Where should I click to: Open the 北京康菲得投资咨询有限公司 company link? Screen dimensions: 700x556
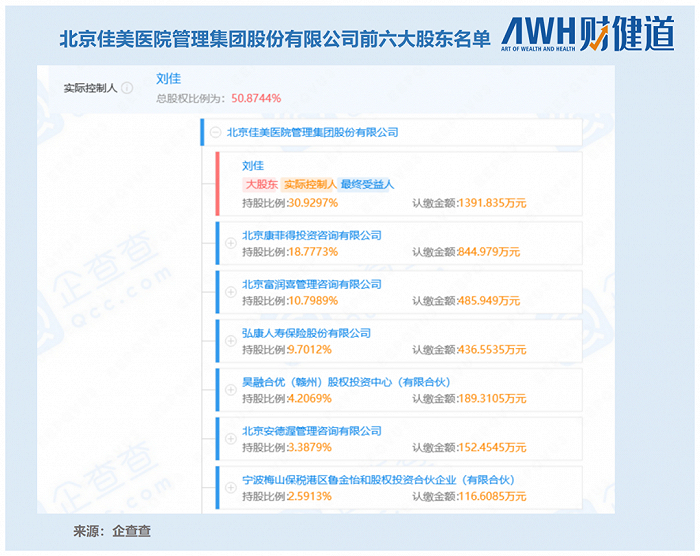pos(312,235)
